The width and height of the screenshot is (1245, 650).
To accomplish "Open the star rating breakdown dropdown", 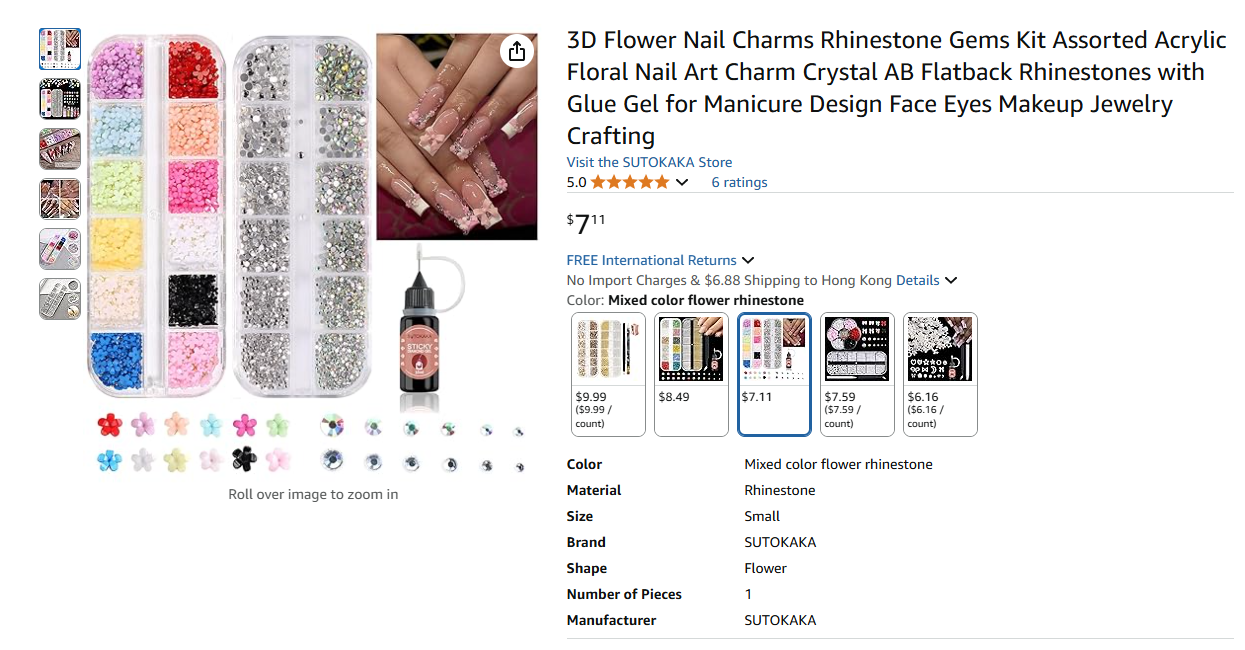I will click(x=682, y=182).
